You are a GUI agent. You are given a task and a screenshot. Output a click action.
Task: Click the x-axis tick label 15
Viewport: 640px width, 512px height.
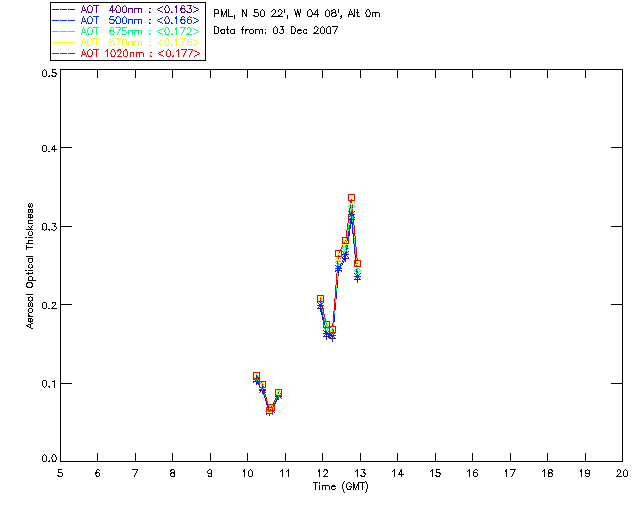coord(435,473)
